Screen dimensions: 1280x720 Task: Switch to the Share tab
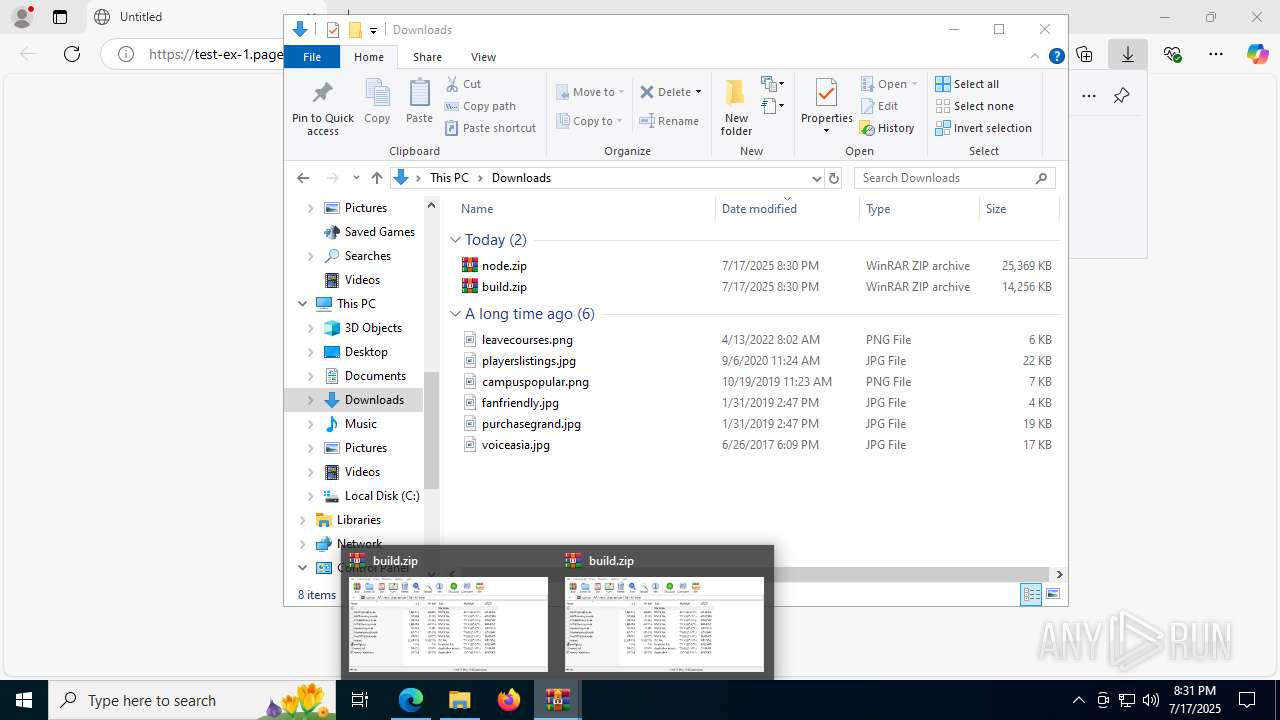point(427,57)
